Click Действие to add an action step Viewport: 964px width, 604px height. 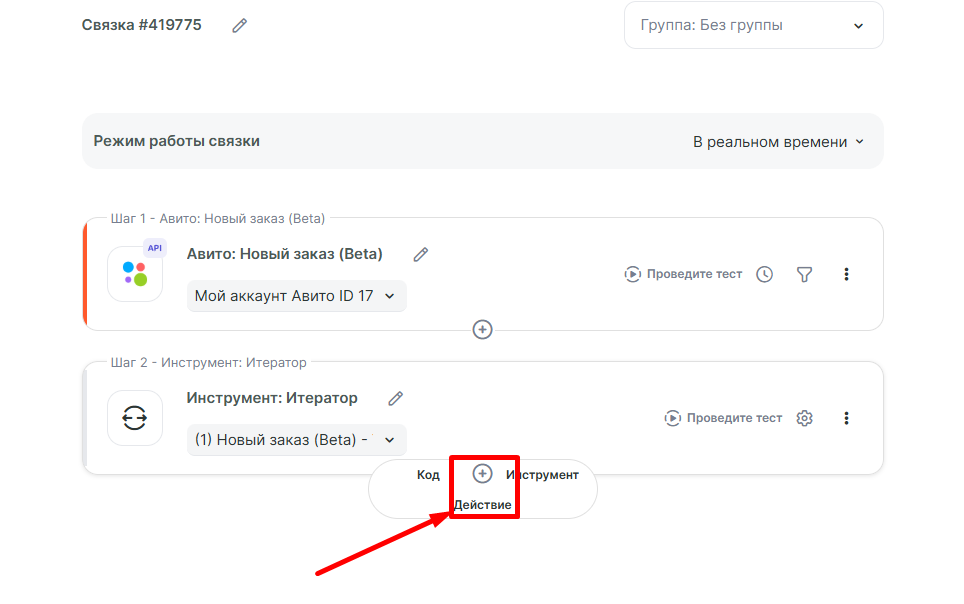pos(482,505)
